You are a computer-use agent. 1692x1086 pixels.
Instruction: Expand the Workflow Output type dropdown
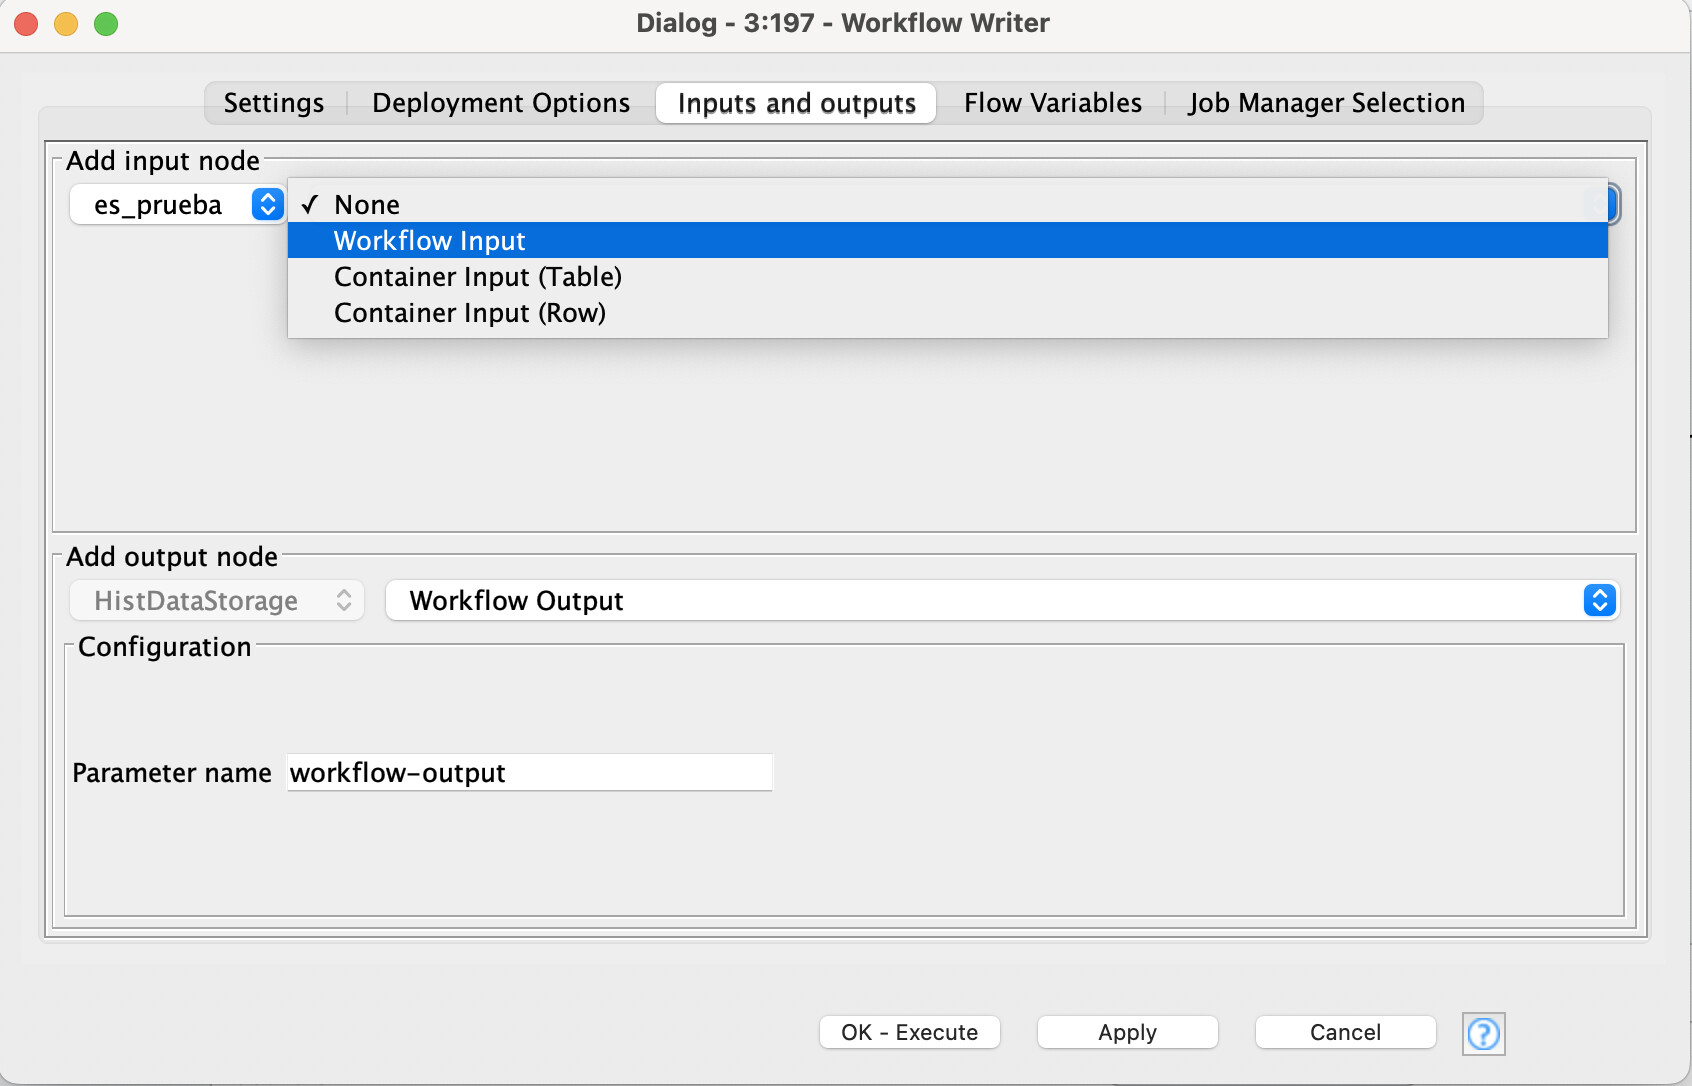click(x=1001, y=601)
